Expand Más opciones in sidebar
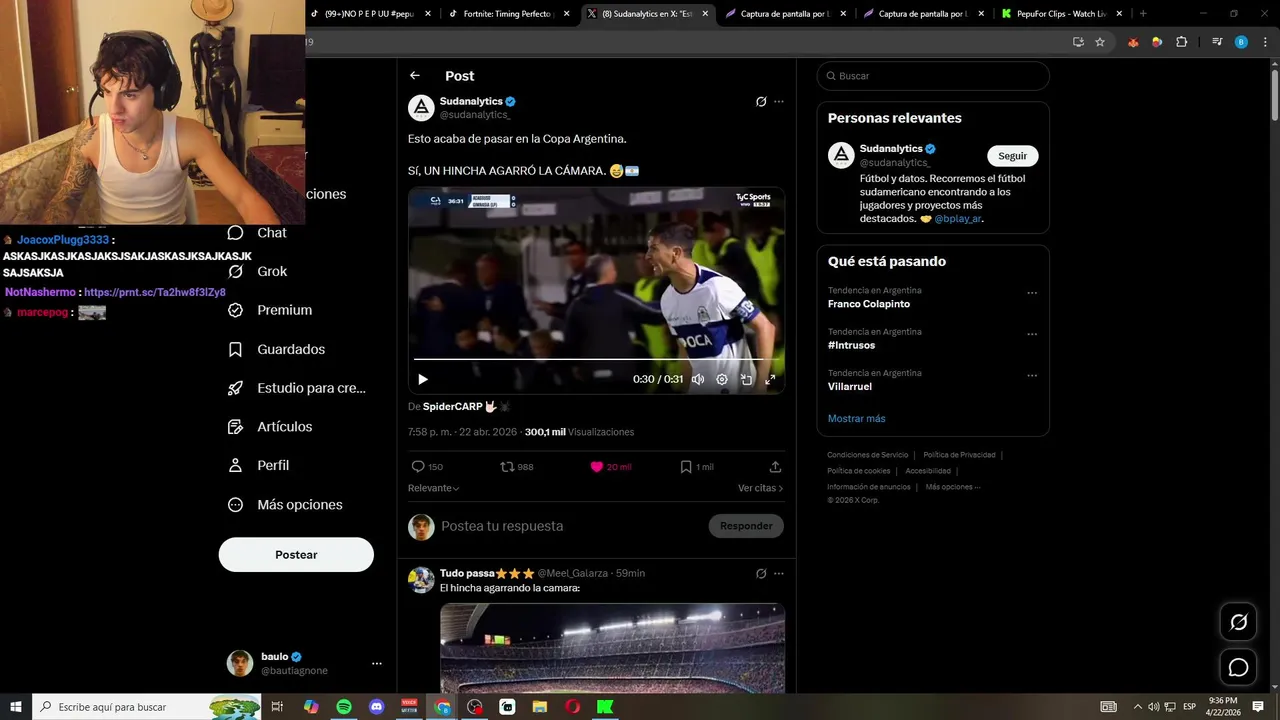Viewport: 1280px width, 720px height. coord(285,505)
